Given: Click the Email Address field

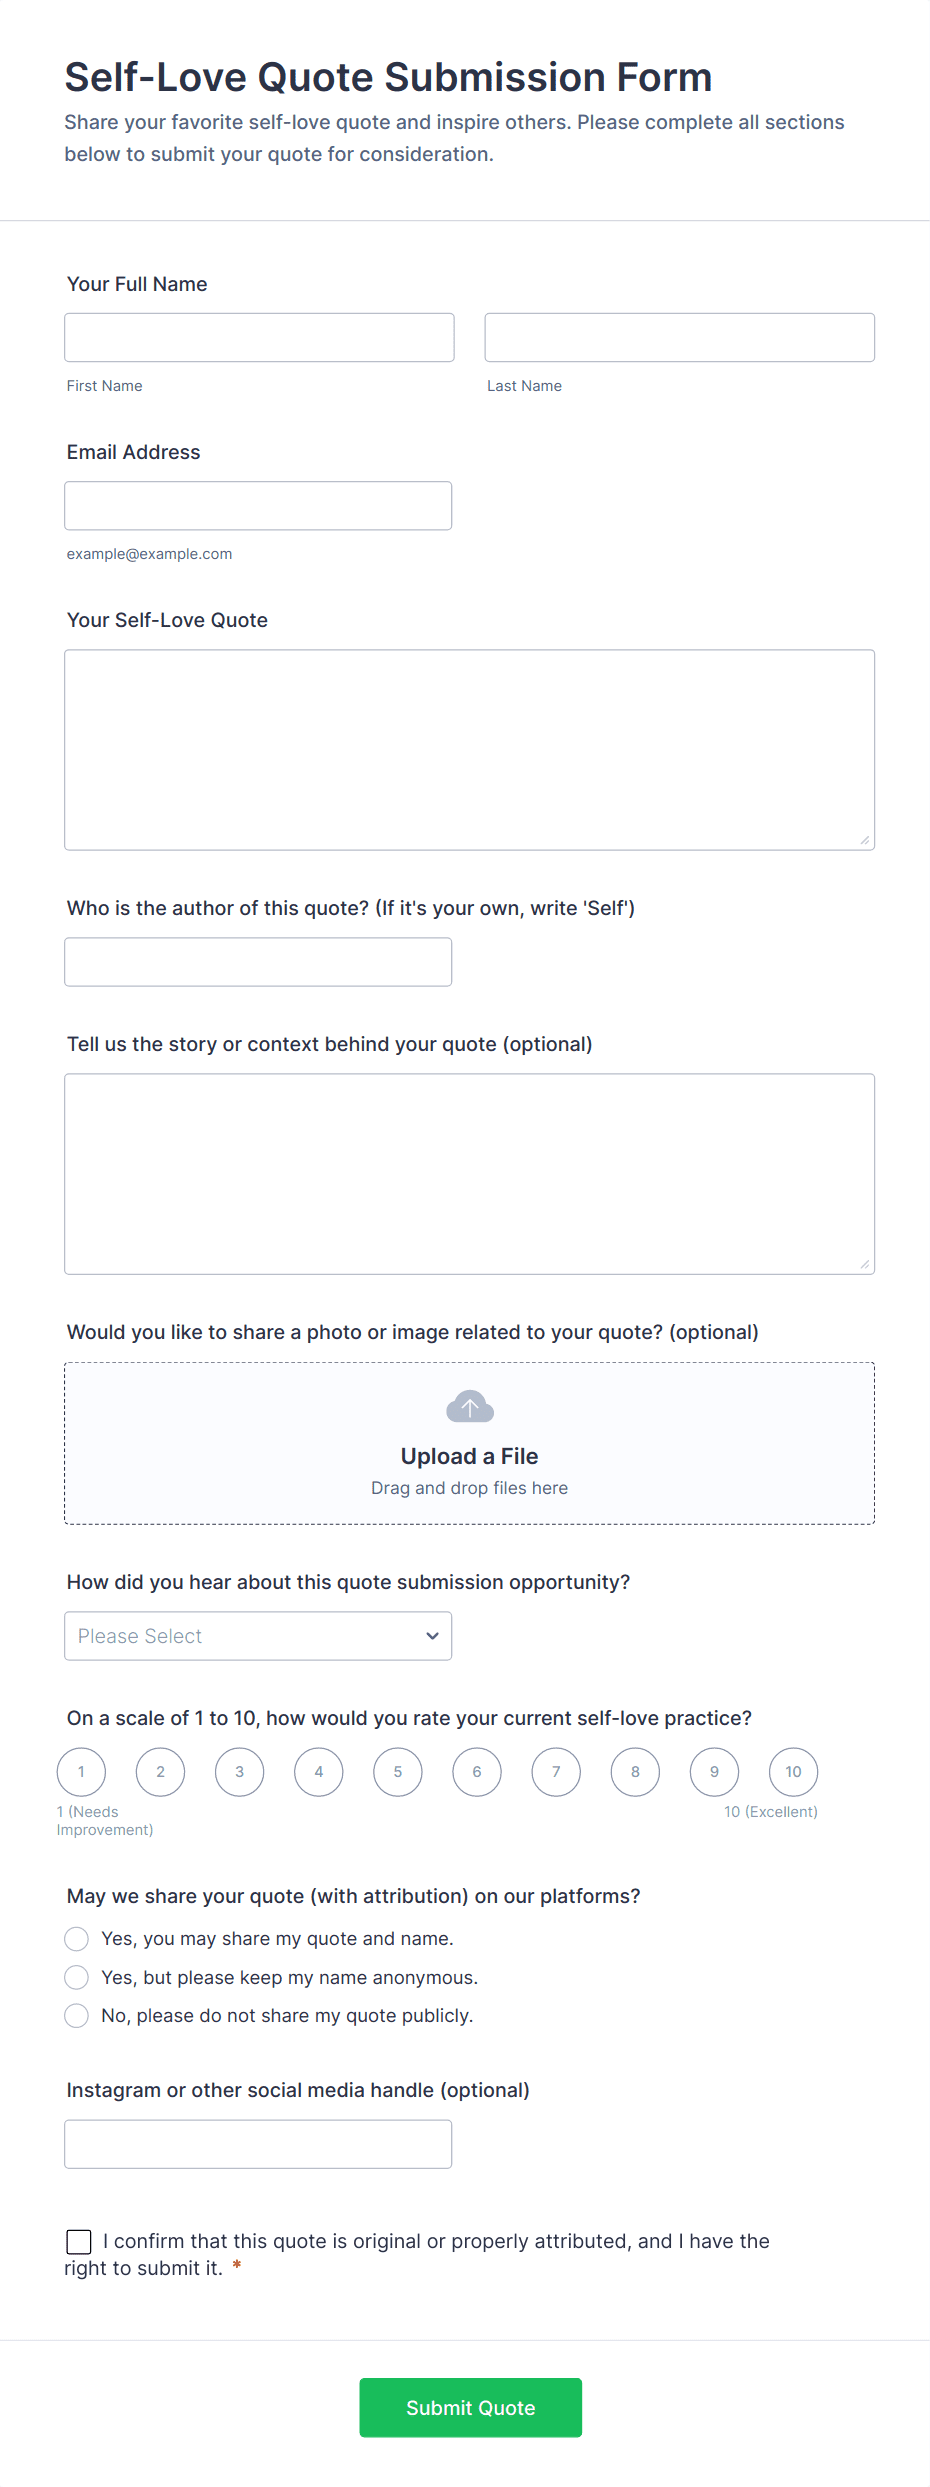Looking at the screenshot, I should (x=258, y=506).
